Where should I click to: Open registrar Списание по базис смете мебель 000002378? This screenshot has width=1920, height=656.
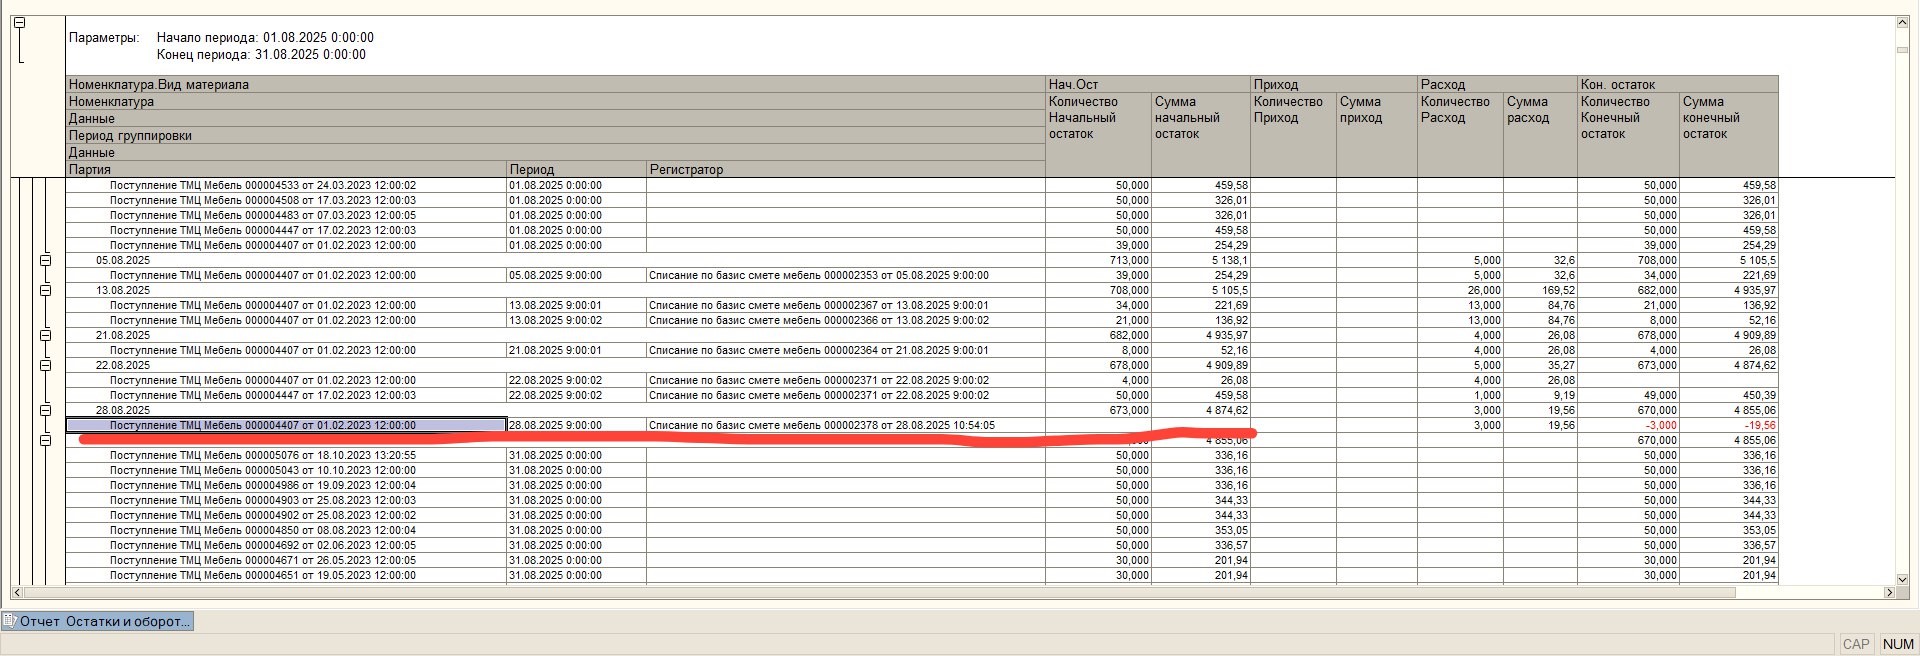(821, 425)
